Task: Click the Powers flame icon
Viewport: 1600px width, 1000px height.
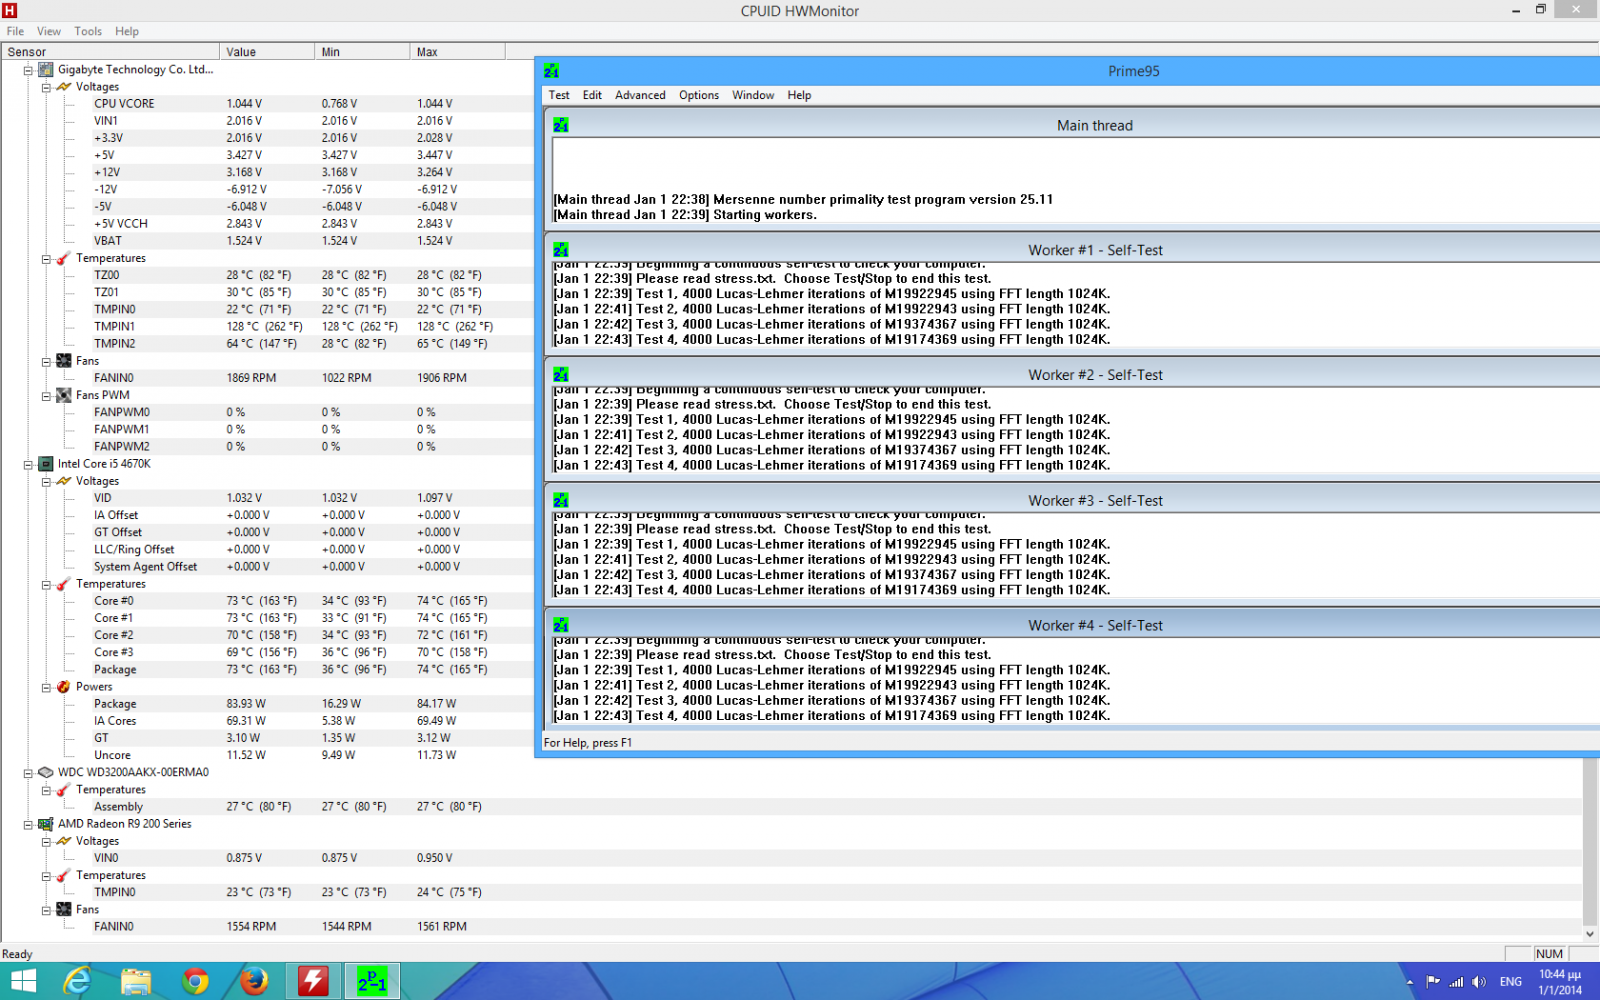Action: (x=63, y=687)
